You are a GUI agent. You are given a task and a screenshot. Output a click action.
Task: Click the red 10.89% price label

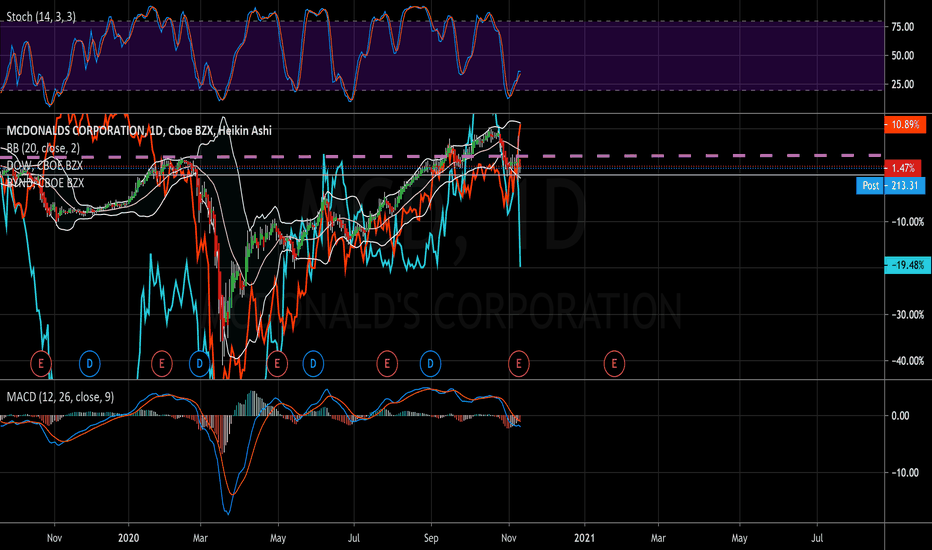pyautogui.click(x=905, y=124)
